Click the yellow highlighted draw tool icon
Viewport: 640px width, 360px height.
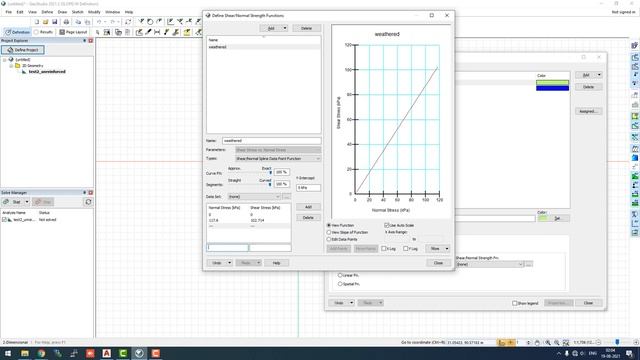[187, 32]
